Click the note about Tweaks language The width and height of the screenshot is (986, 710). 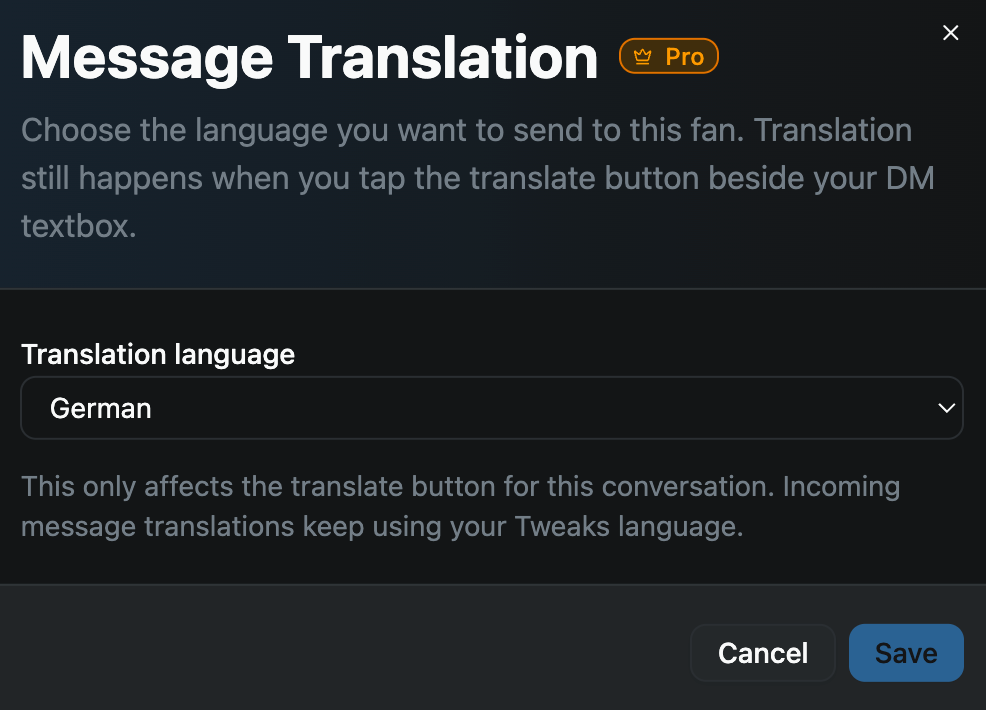[460, 506]
